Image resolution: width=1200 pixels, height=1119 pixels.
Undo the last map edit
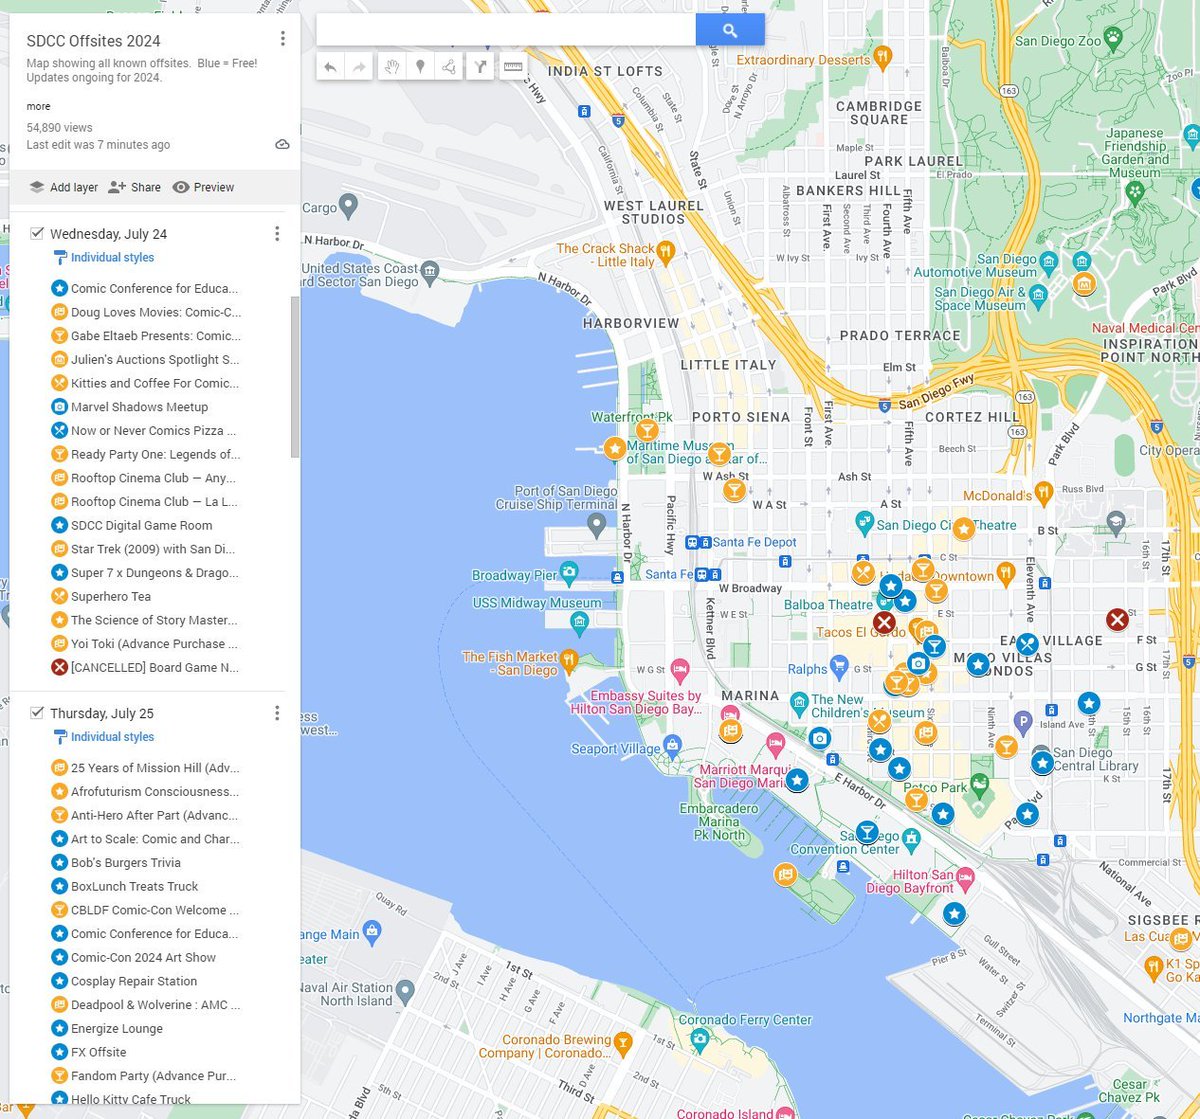(x=330, y=66)
